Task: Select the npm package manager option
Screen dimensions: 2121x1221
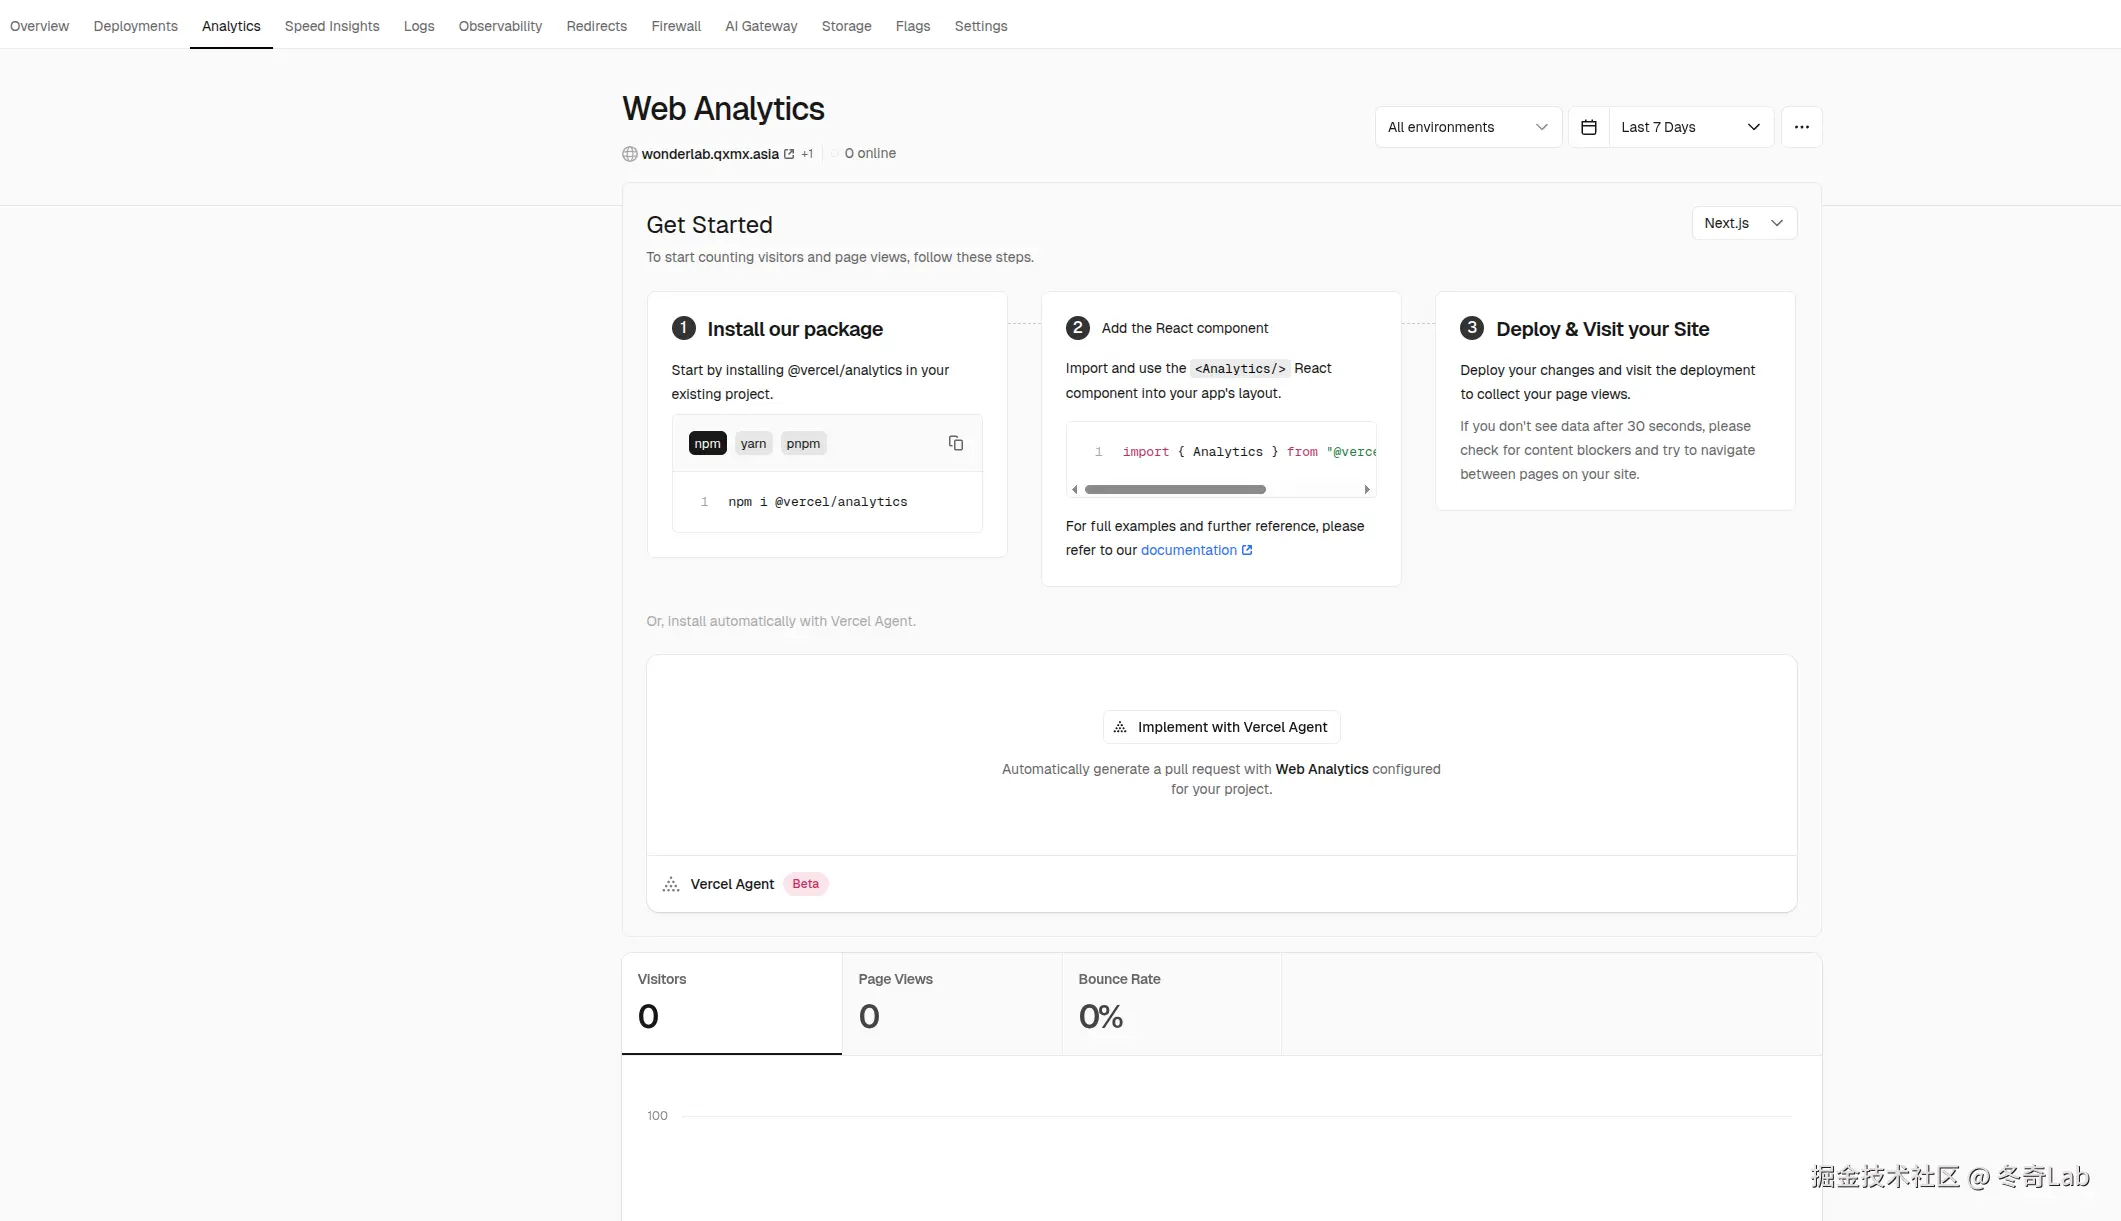Action: point(707,444)
